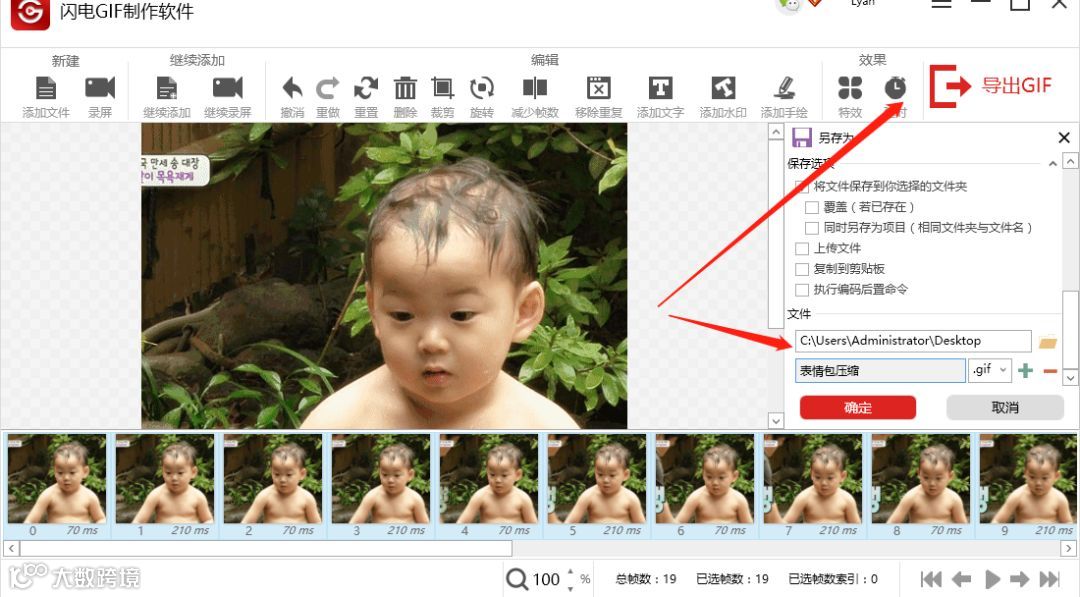The image size is (1080, 597).
Task: Click the timeline horizontal scrollbar thumb
Action: point(266,548)
